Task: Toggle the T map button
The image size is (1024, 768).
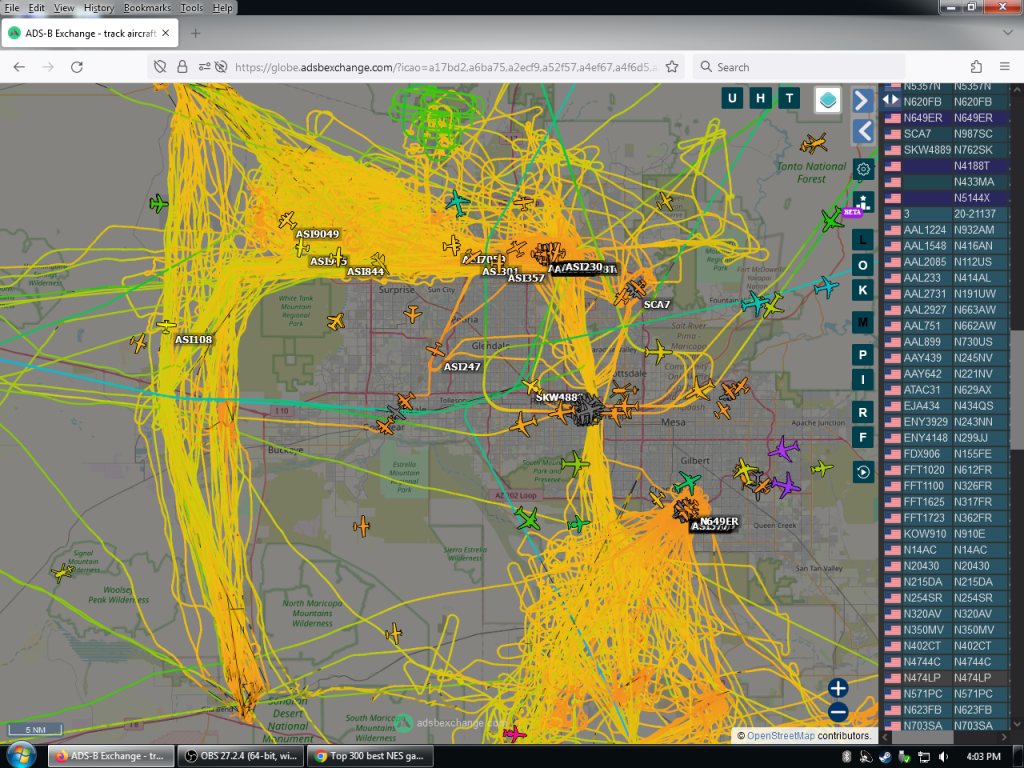Action: tap(789, 99)
